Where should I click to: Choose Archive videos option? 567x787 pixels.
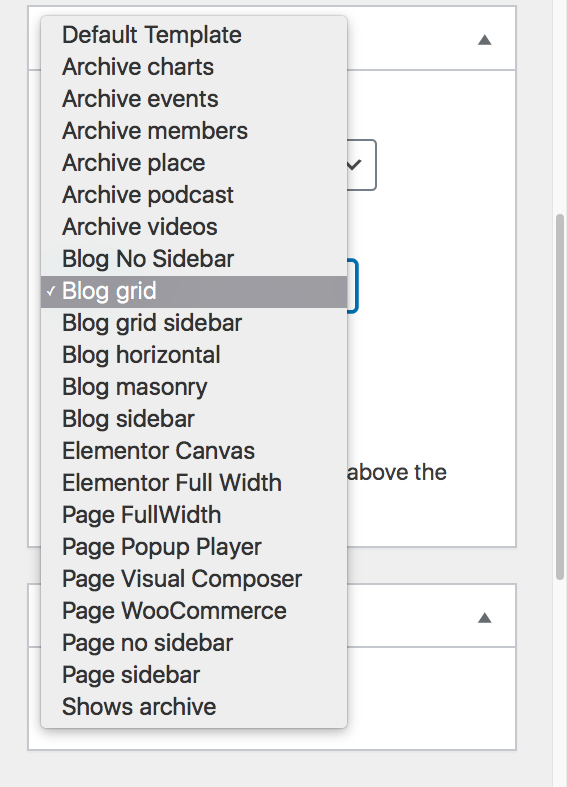pos(194,227)
